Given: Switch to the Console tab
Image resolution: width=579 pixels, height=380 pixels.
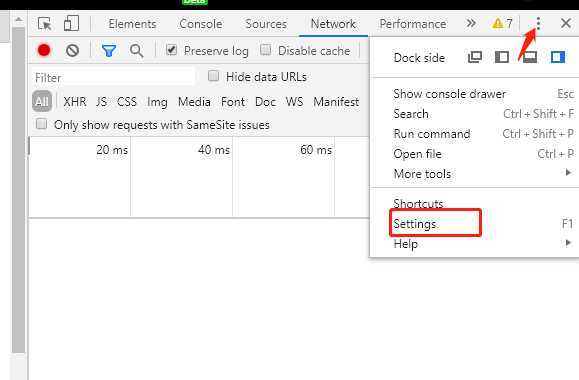Looking at the screenshot, I should click(201, 24).
